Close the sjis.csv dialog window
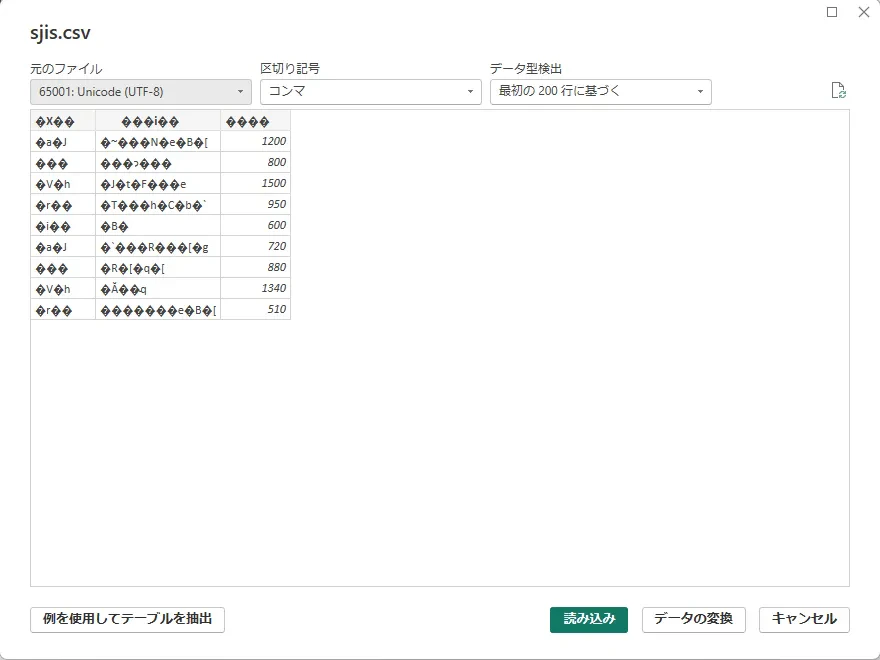 click(x=864, y=12)
